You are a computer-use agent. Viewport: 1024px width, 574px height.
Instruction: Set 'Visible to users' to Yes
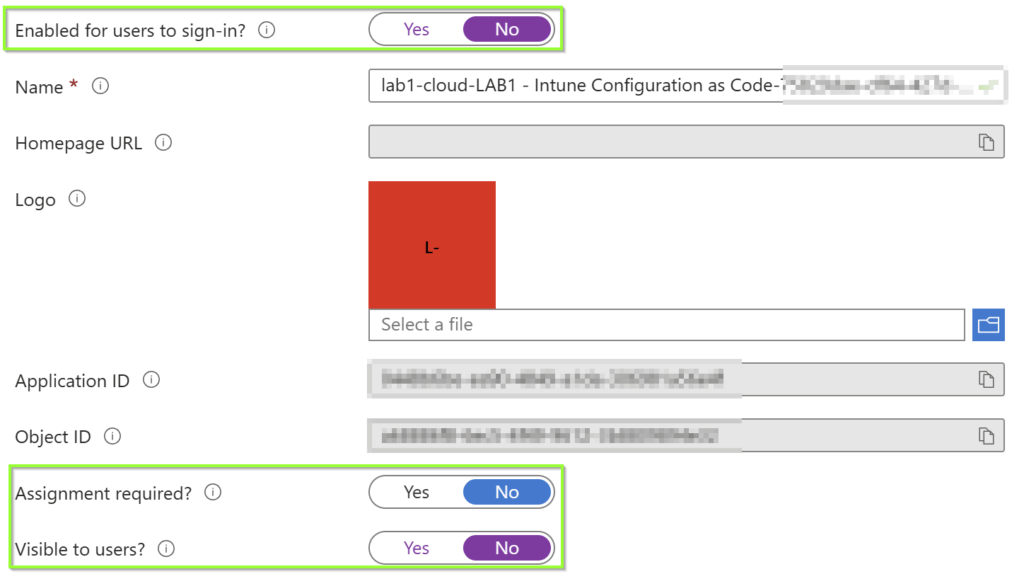point(416,548)
